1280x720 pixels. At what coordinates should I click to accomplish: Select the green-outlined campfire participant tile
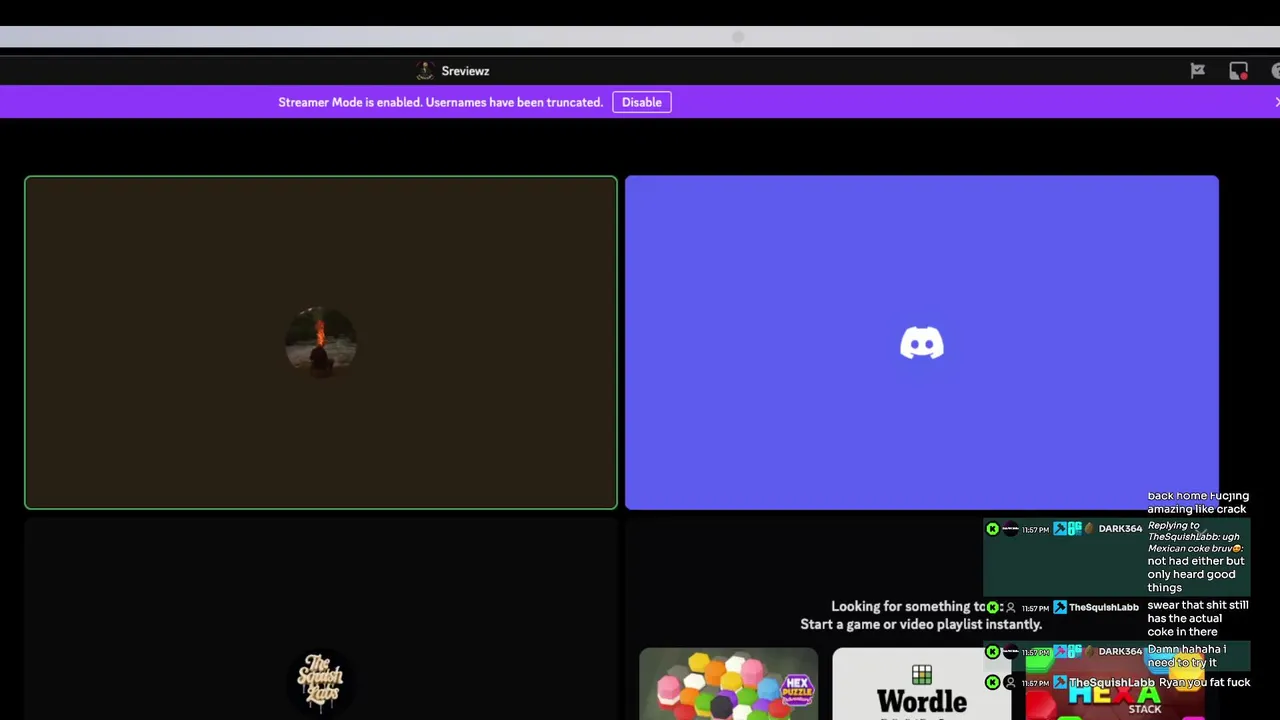(321, 343)
